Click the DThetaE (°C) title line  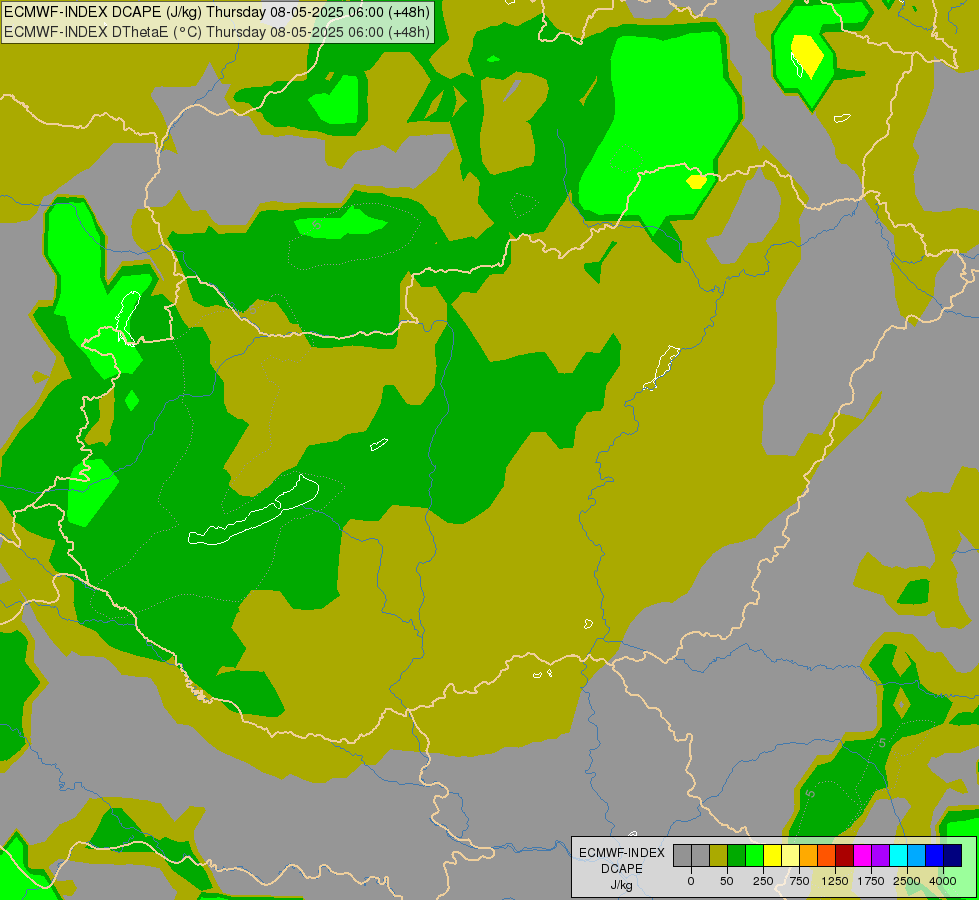(217, 32)
